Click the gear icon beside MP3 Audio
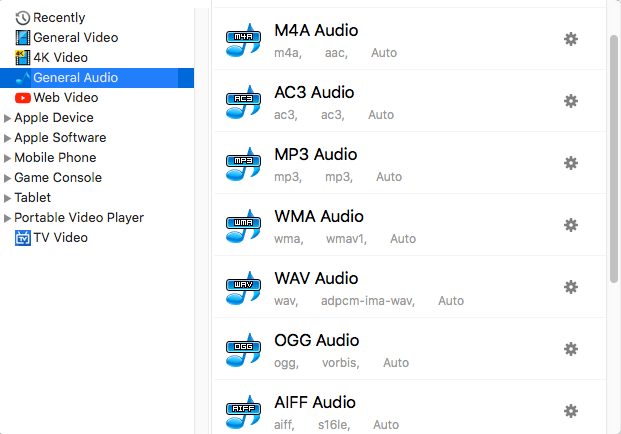Viewport: 621px width, 434px height. coord(571,163)
